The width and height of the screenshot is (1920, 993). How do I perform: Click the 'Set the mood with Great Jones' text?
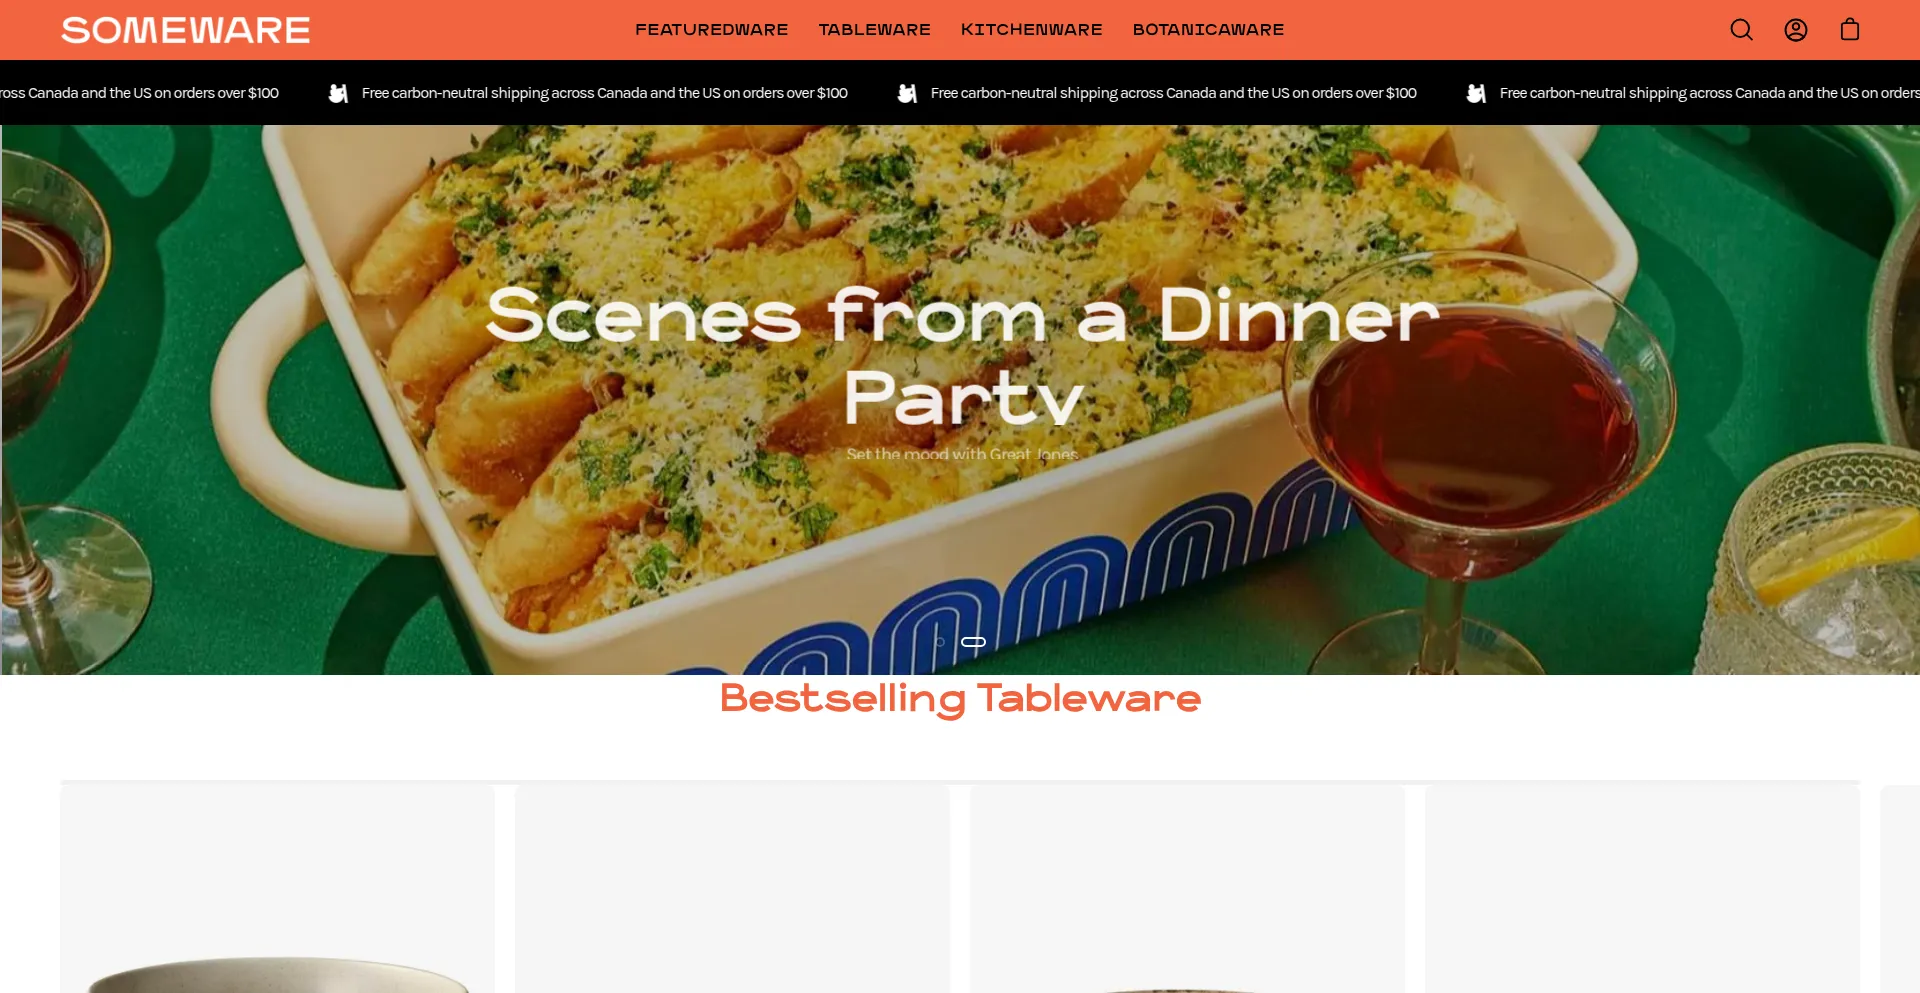[x=962, y=454]
